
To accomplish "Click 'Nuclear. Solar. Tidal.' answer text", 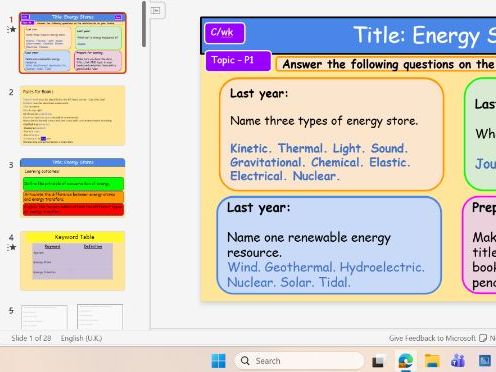I will [x=289, y=283].
